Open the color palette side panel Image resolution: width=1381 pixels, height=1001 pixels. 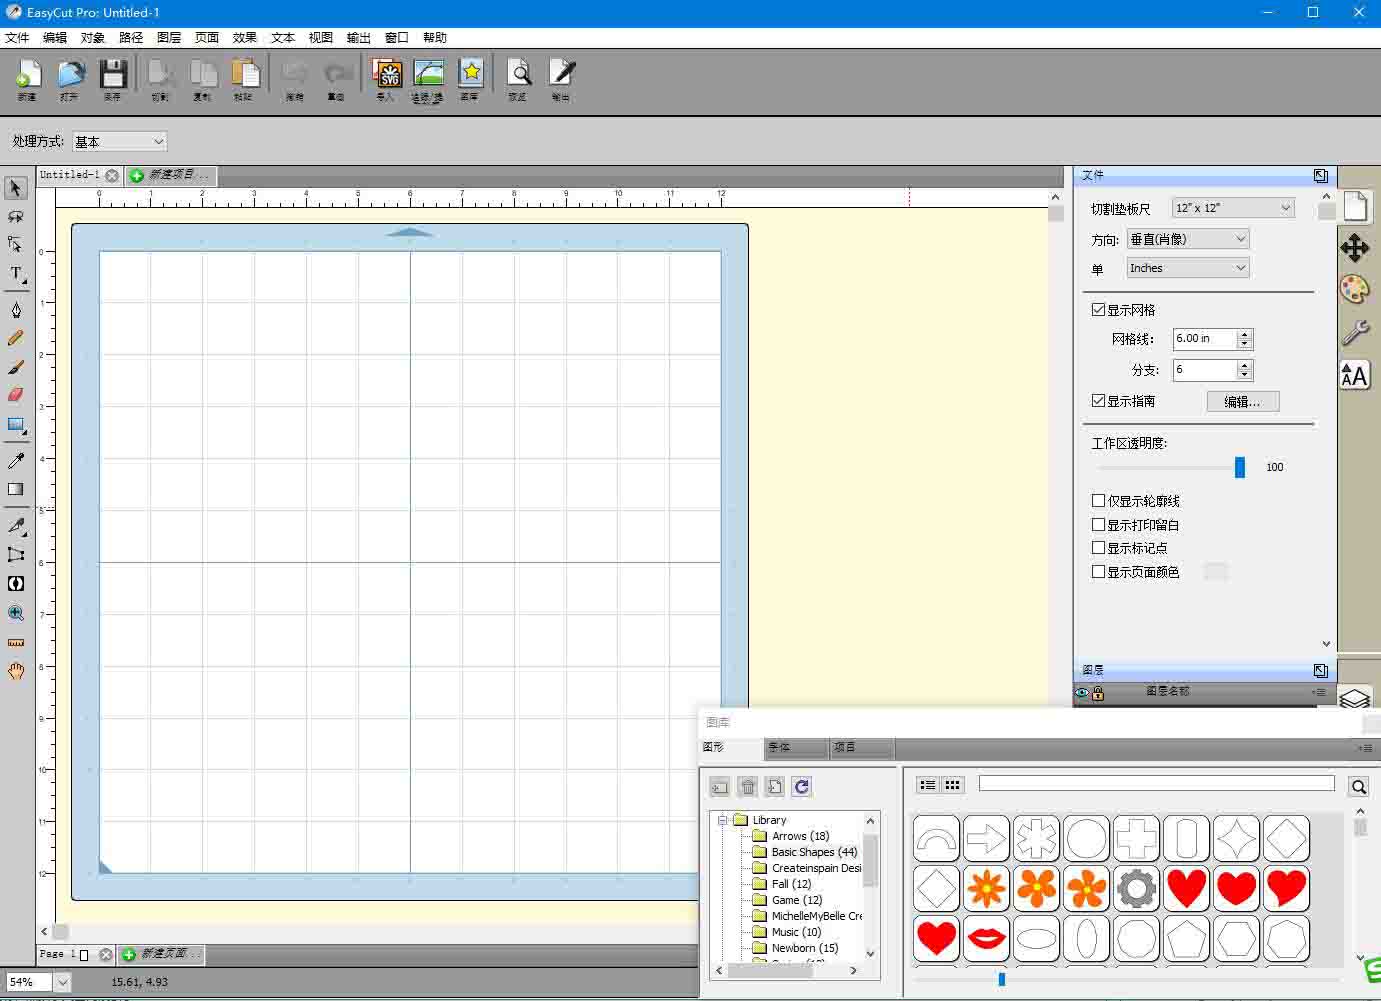point(1355,289)
